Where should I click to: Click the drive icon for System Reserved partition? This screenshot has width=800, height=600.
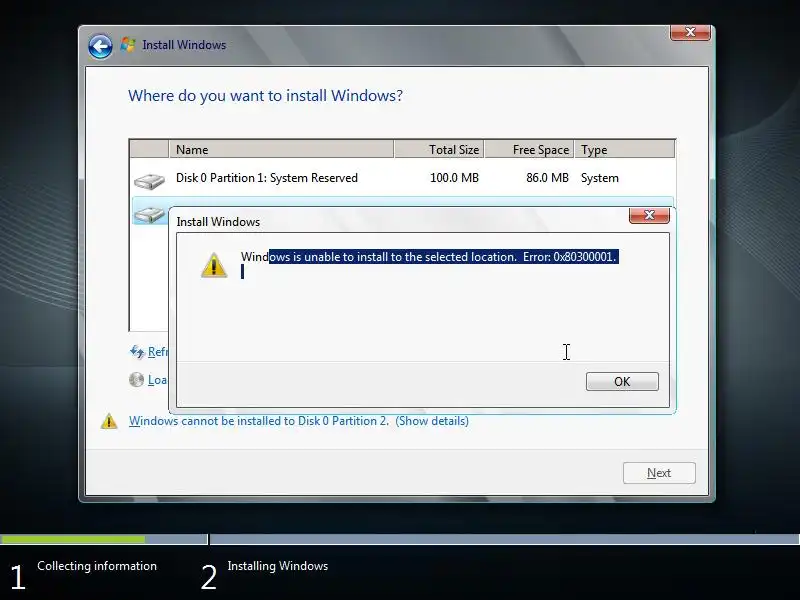click(149, 181)
